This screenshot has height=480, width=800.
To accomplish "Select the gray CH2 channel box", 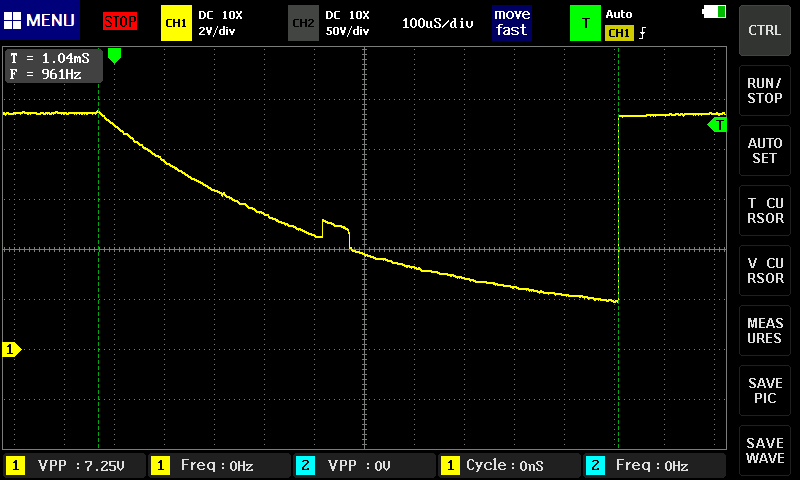I will tap(303, 23).
